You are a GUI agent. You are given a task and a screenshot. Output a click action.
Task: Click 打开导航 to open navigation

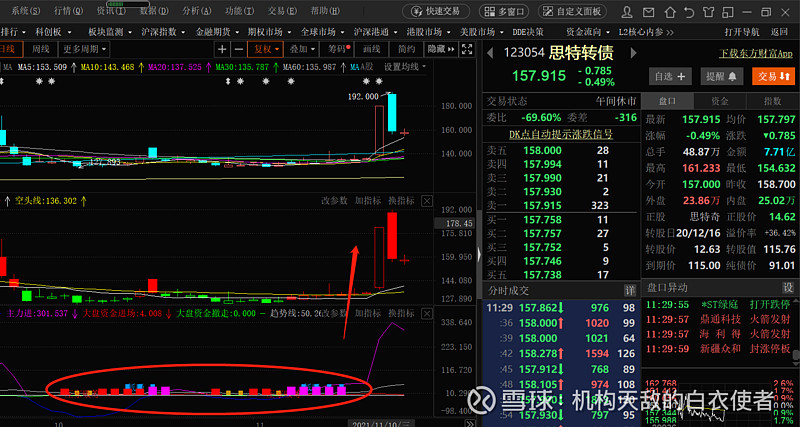[742, 32]
